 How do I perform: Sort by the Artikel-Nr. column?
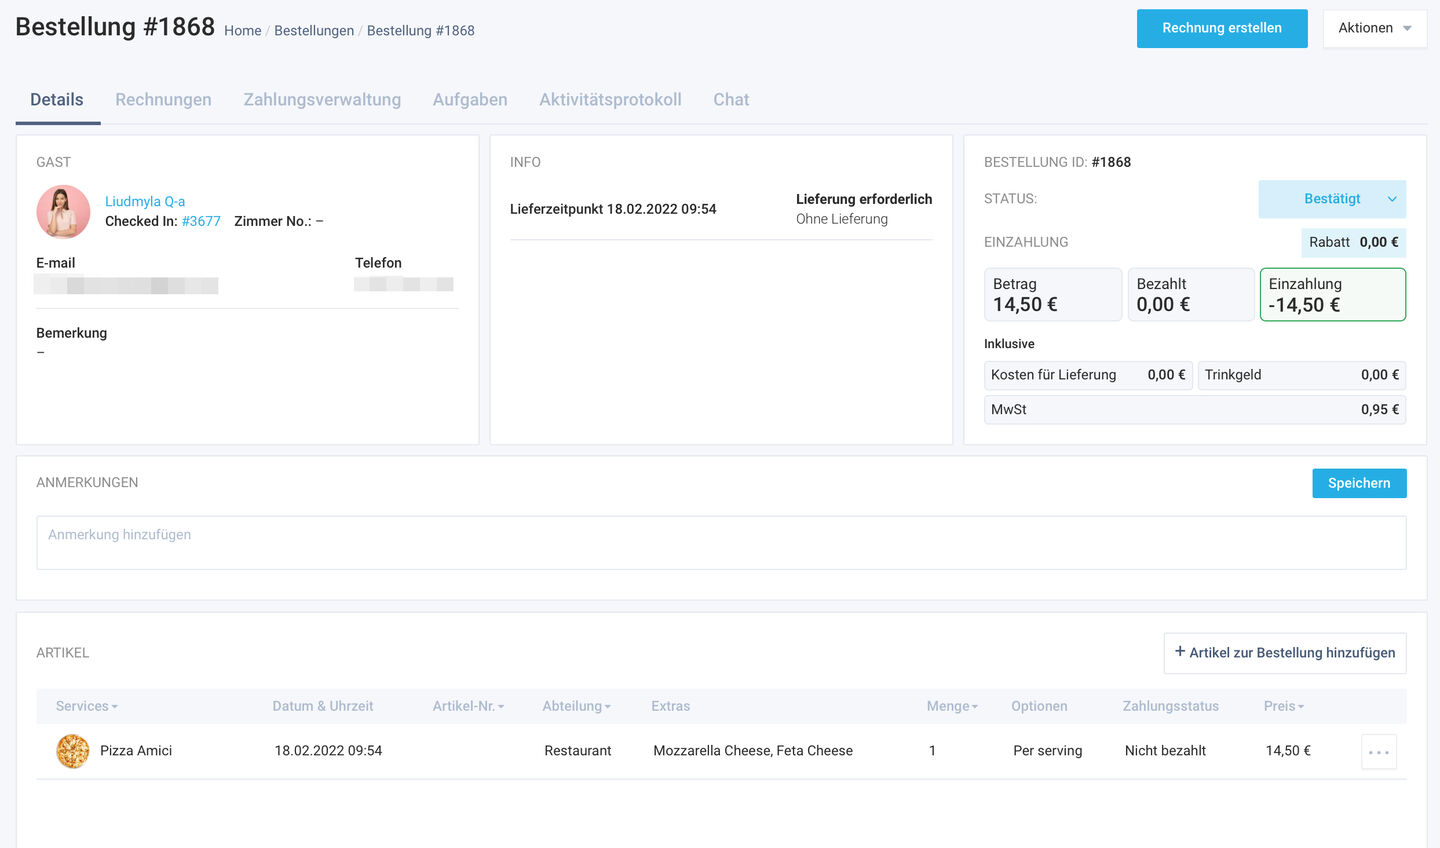click(468, 706)
